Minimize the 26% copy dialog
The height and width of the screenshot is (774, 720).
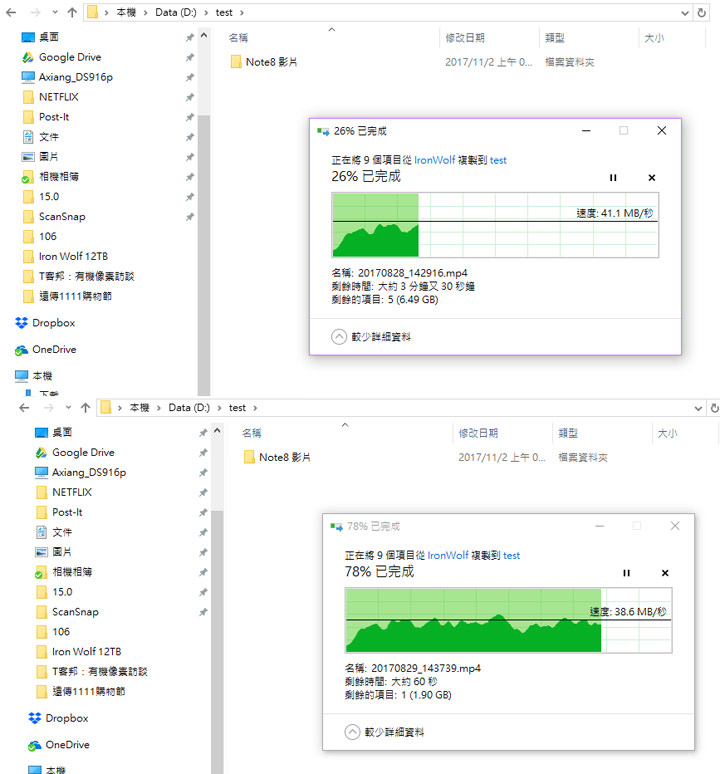tap(586, 131)
